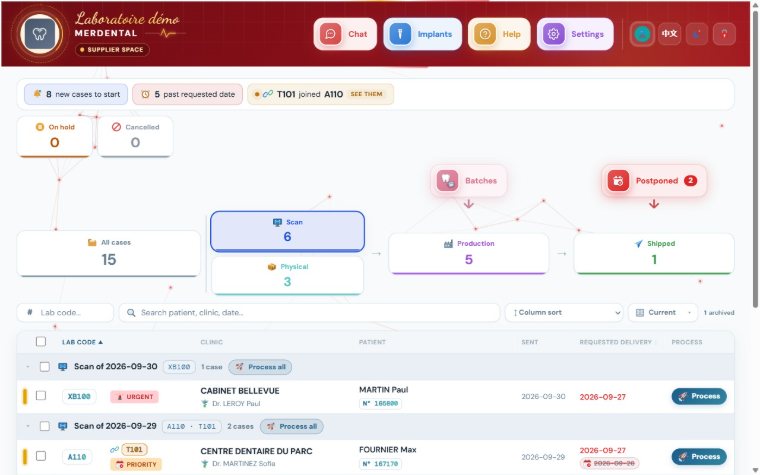
Task: Select the Physical stage card
Action: (x=287, y=275)
